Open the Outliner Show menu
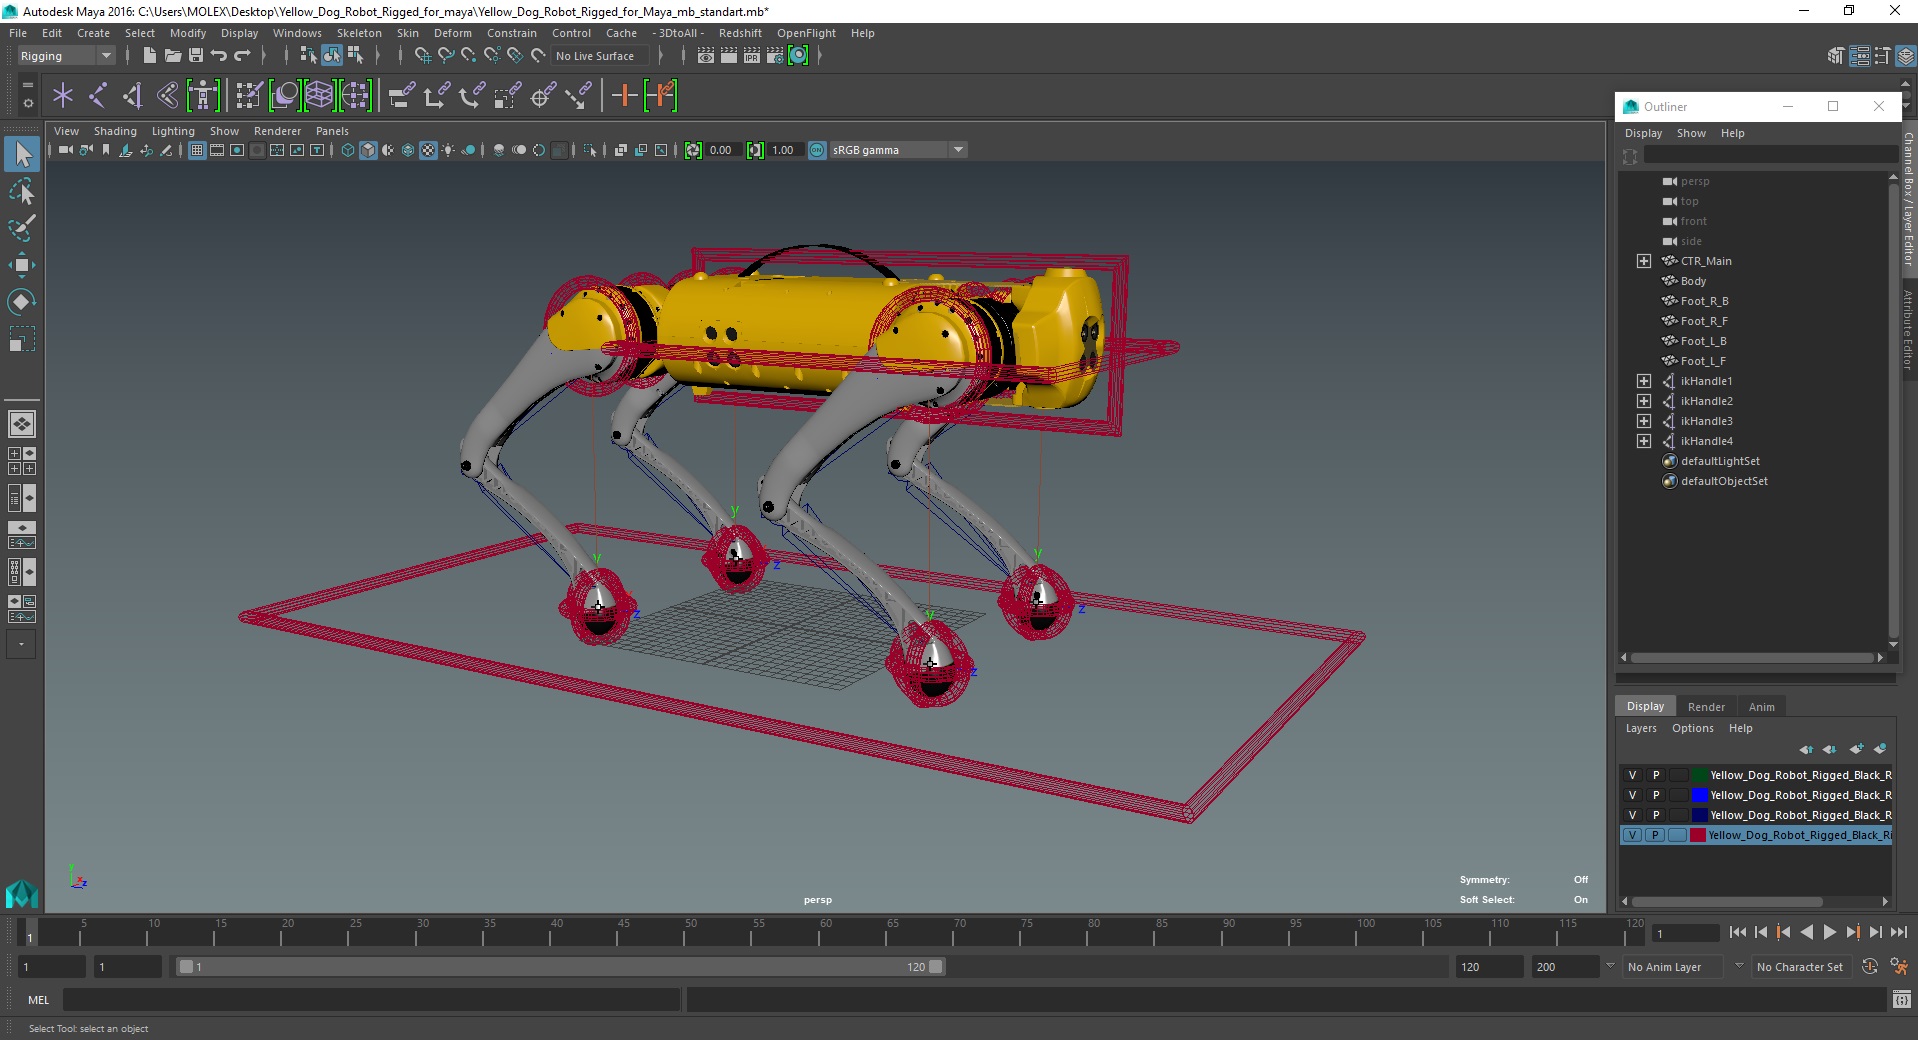 coord(1691,133)
